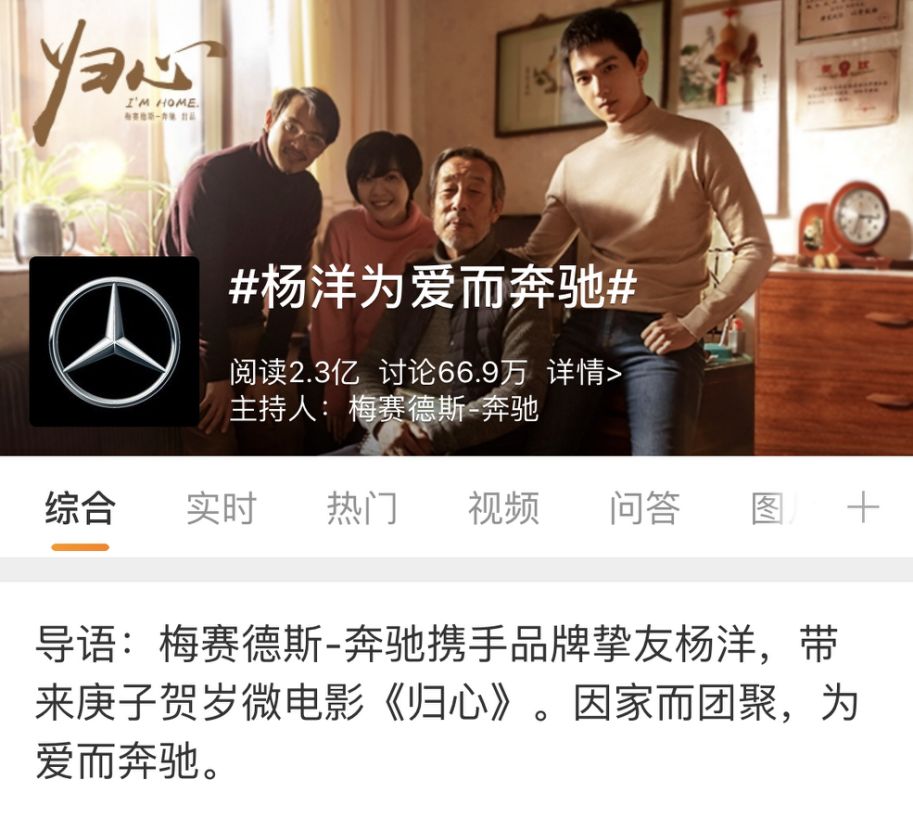This screenshot has height=818, width=913.
Task: Select the 综合 tab
Action: pos(80,508)
